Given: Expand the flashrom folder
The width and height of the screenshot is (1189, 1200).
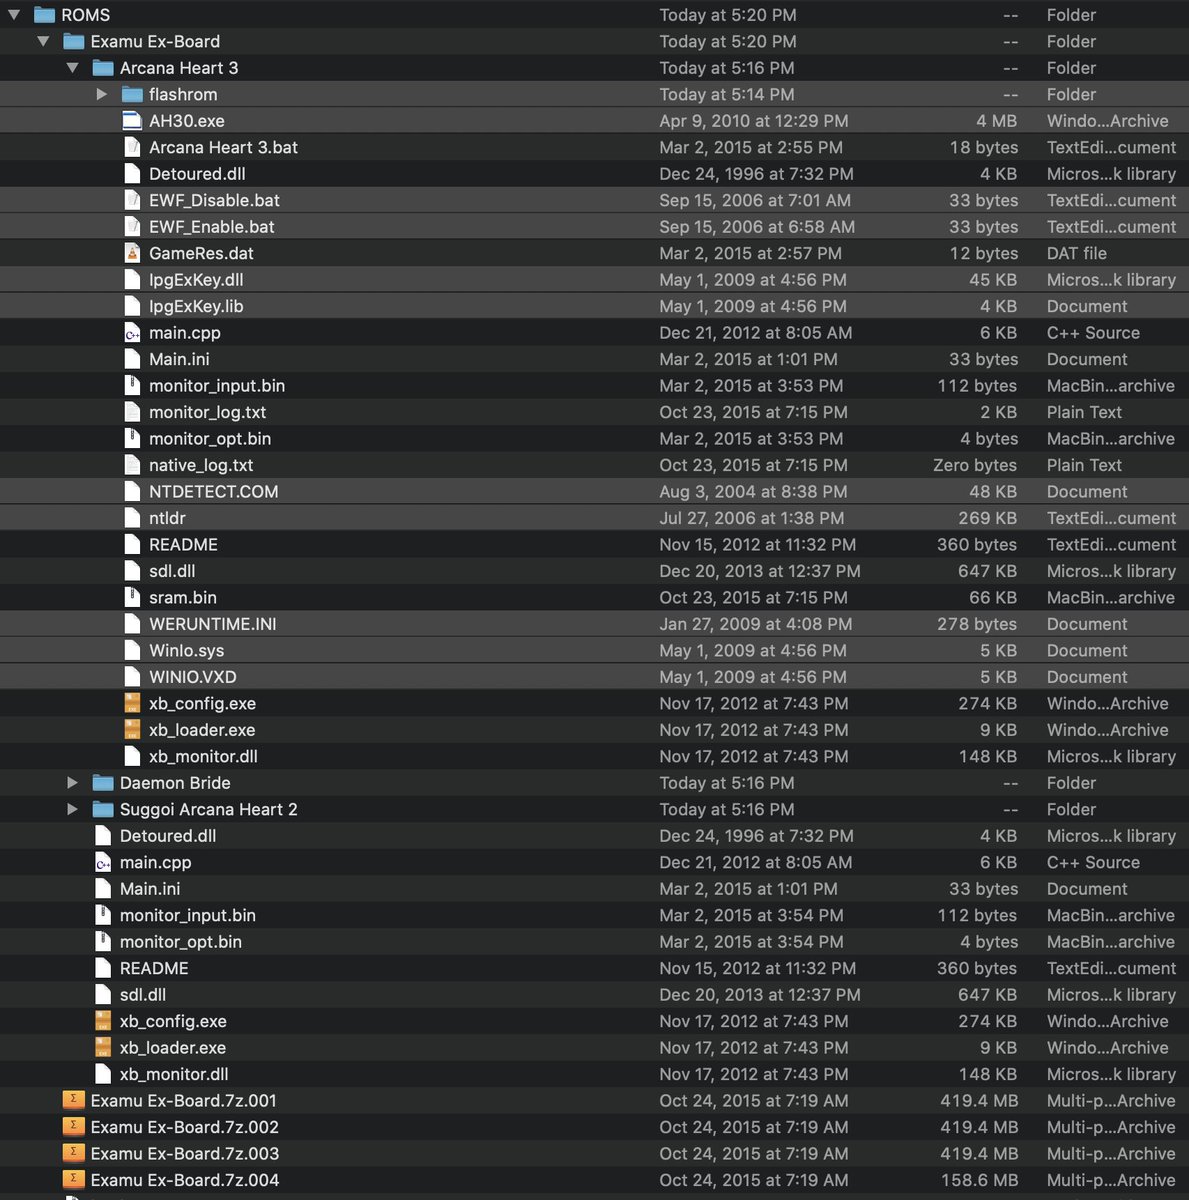Looking at the screenshot, I should (101, 94).
